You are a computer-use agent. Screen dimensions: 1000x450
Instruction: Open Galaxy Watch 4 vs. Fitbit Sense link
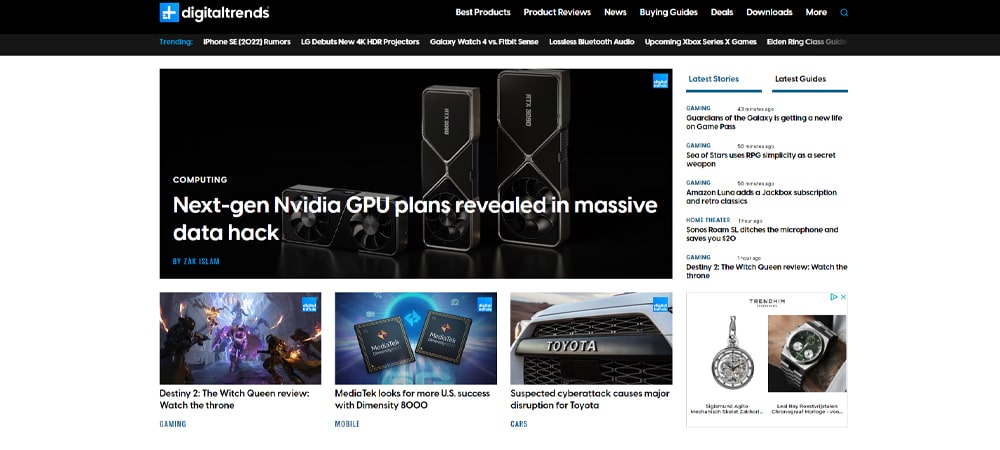(x=484, y=42)
